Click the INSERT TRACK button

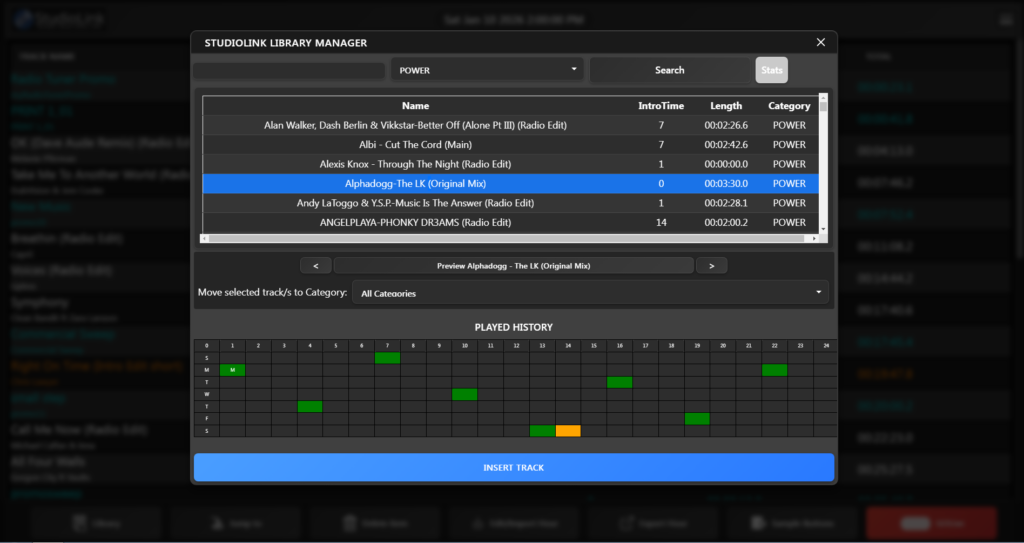pos(514,468)
